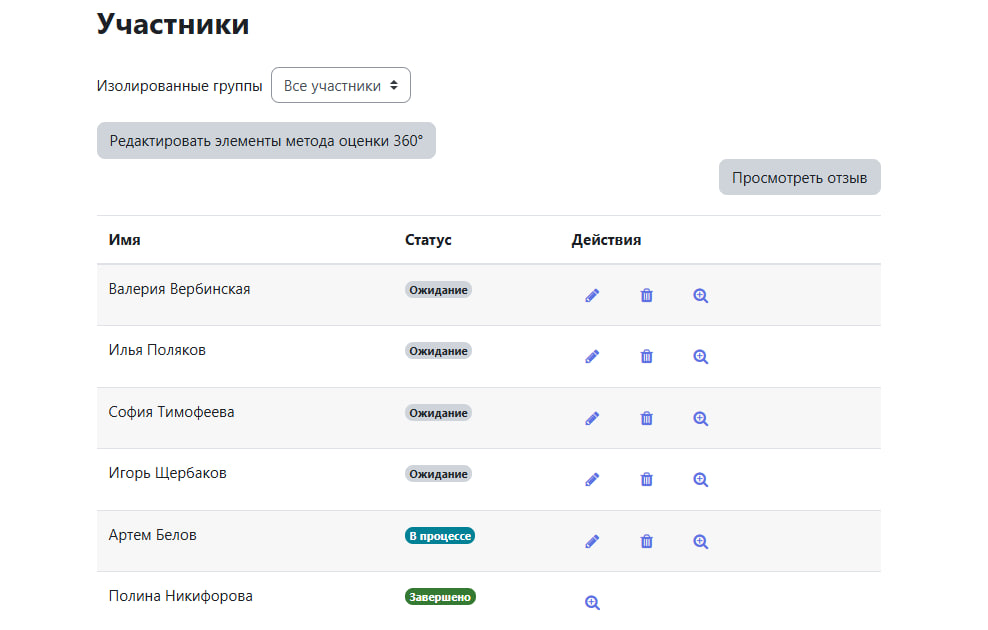Screen dimensions: 988x630
Task: Click the В процессе status badge
Action: [440, 536]
